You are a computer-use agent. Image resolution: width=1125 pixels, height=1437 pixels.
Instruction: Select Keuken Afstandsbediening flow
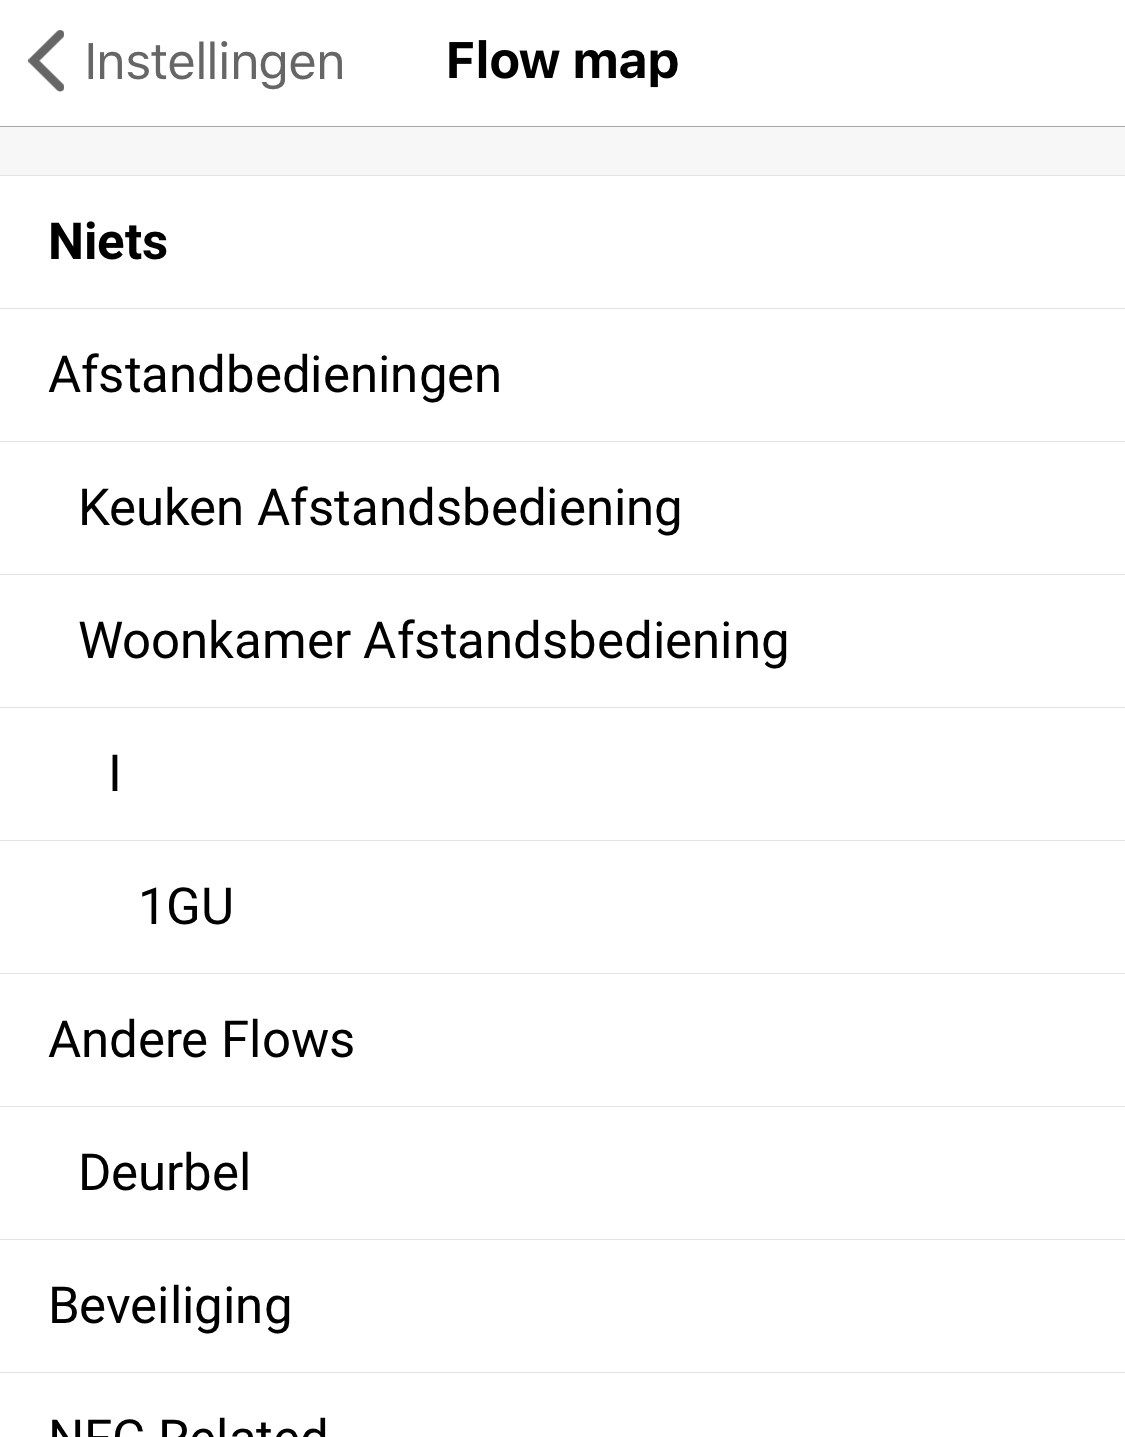[380, 508]
